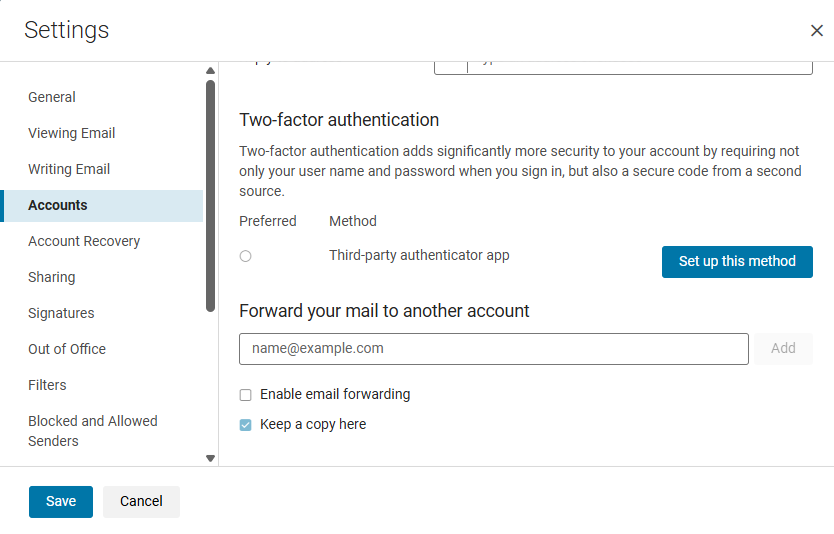Go to Viewing Email settings
Viewport: 834px width, 534px height.
coord(72,133)
